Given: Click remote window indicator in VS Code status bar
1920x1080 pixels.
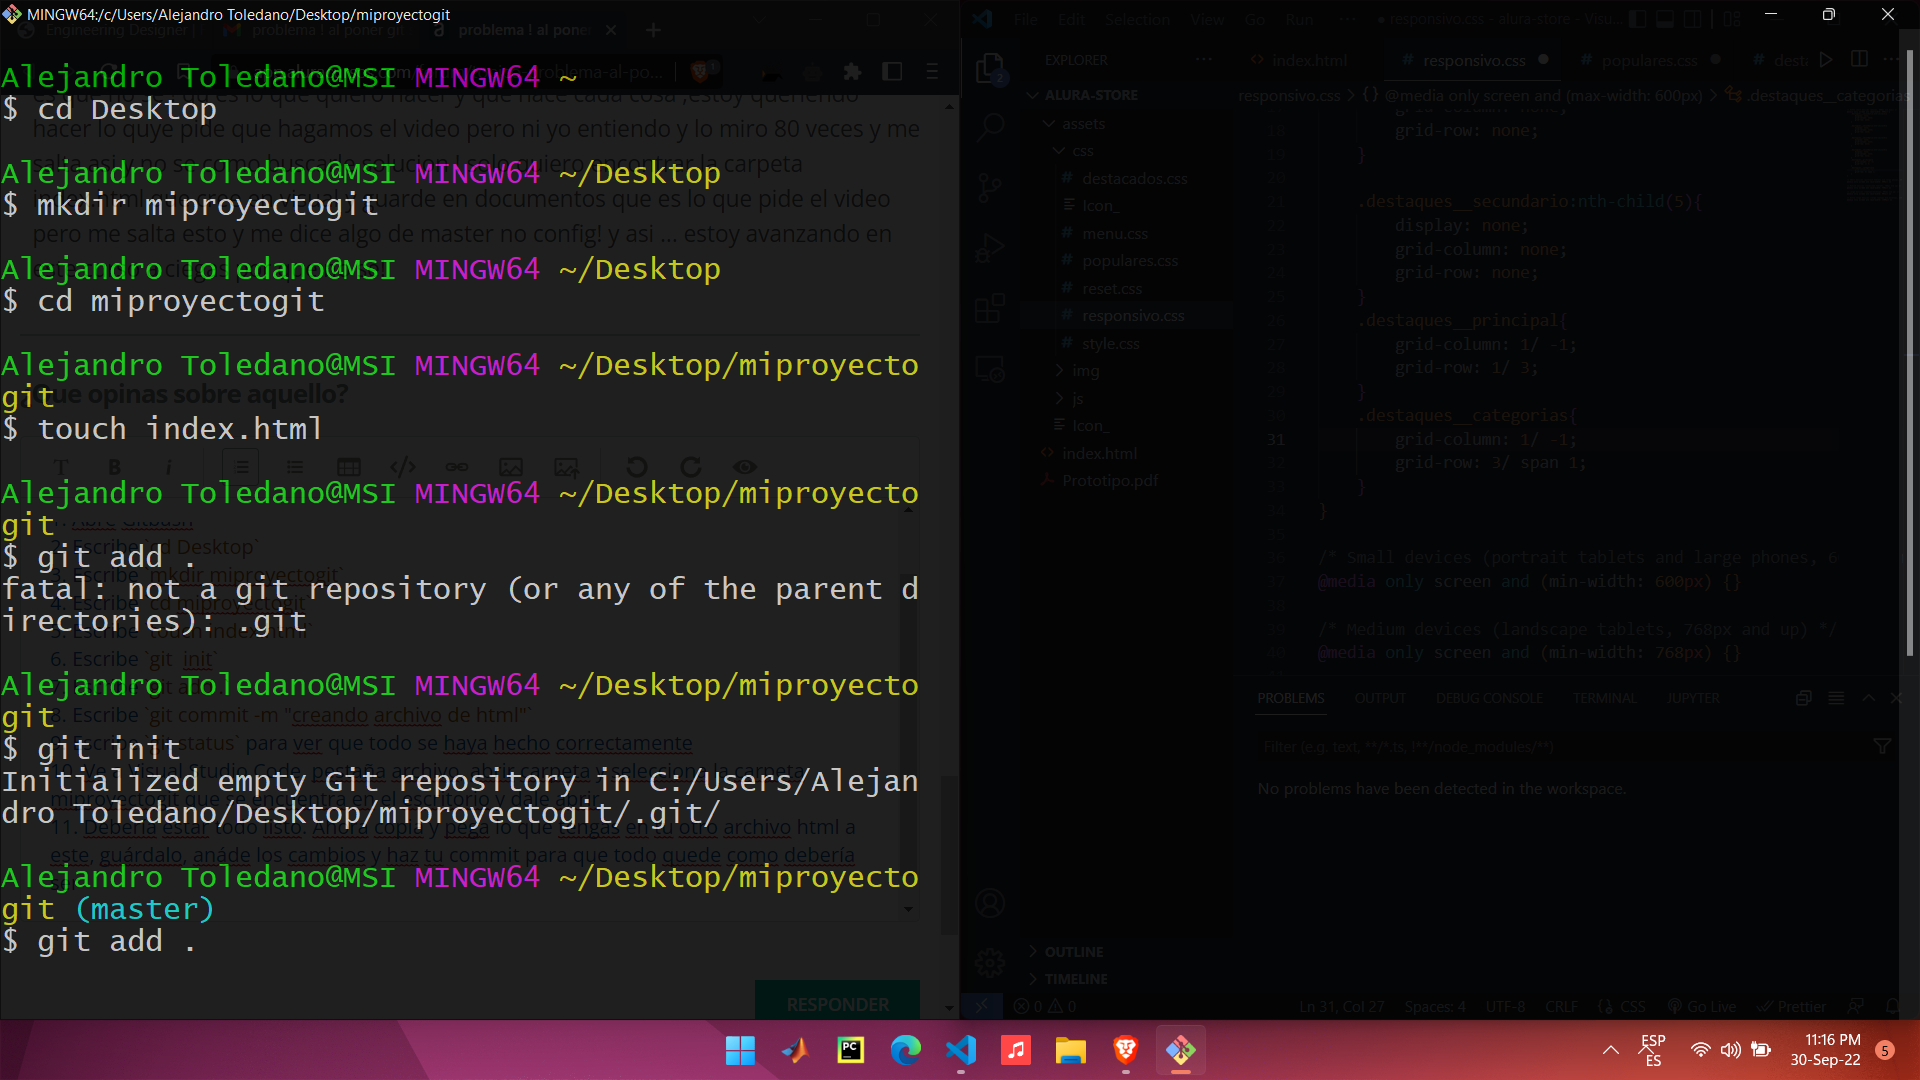Looking at the screenshot, I should coord(982,1006).
